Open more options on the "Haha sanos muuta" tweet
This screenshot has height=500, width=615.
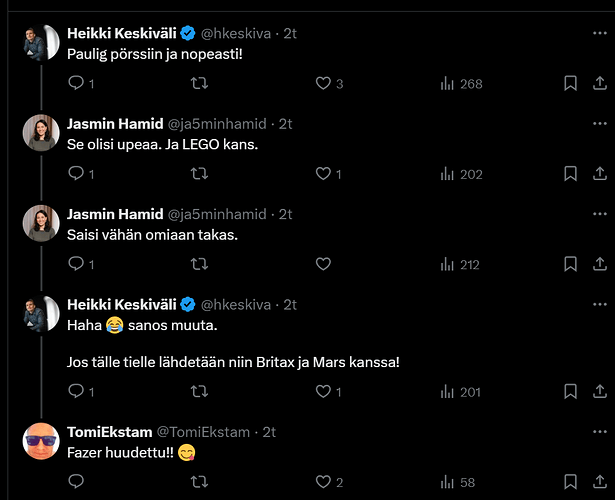pos(600,304)
